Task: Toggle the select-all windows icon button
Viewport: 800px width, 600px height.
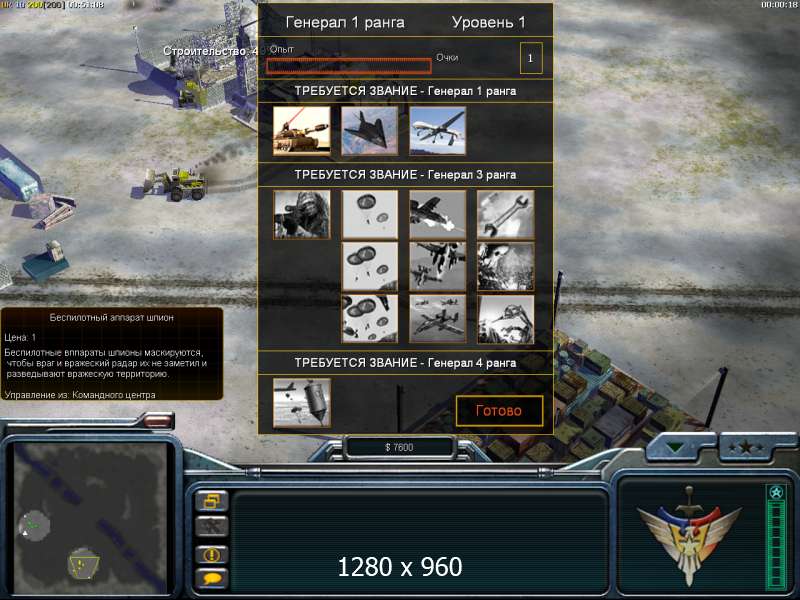Action: (212, 501)
